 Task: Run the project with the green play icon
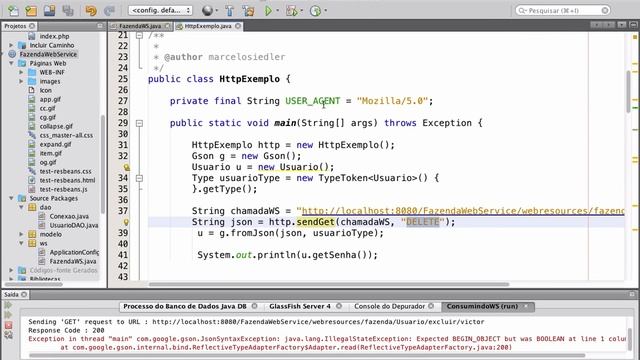pyautogui.click(x=268, y=11)
